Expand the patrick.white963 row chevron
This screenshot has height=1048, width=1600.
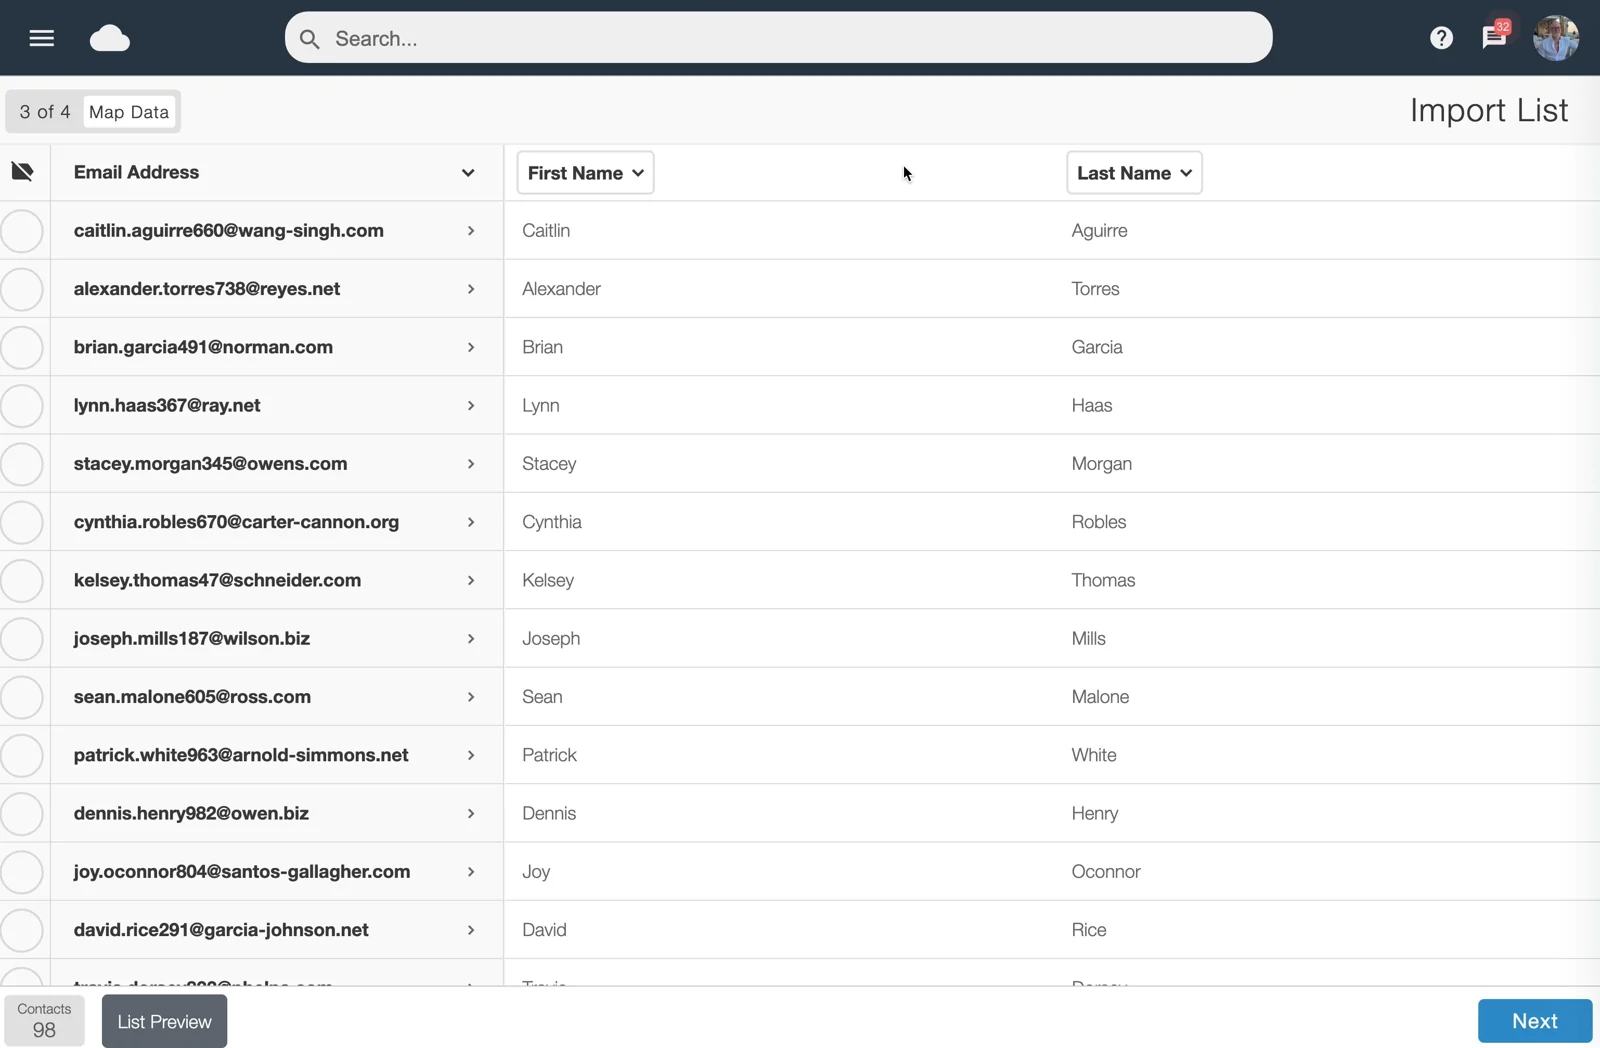(x=471, y=756)
